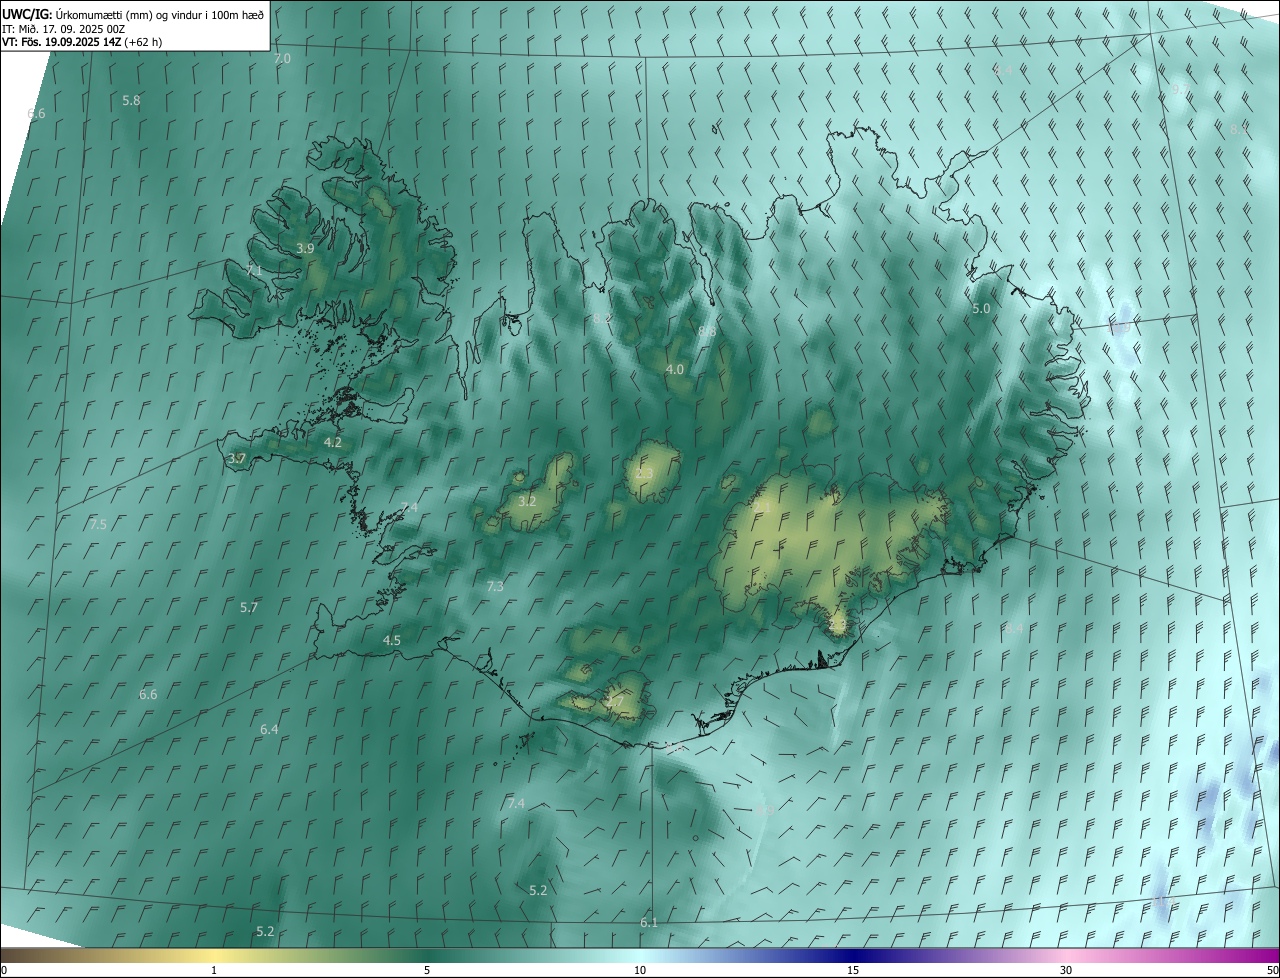Click the map value 6.1
Viewport: 1280px width, 978px height.
649,922
